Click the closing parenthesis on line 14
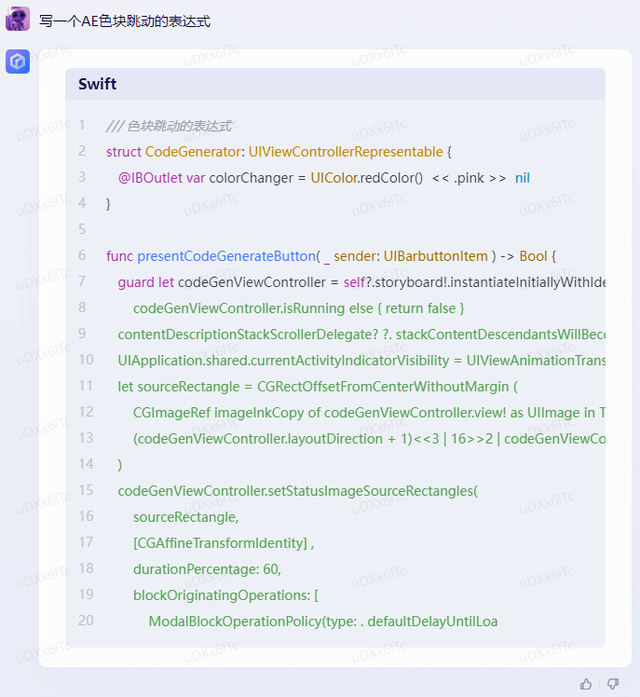This screenshot has width=640, height=697. click(x=120, y=464)
